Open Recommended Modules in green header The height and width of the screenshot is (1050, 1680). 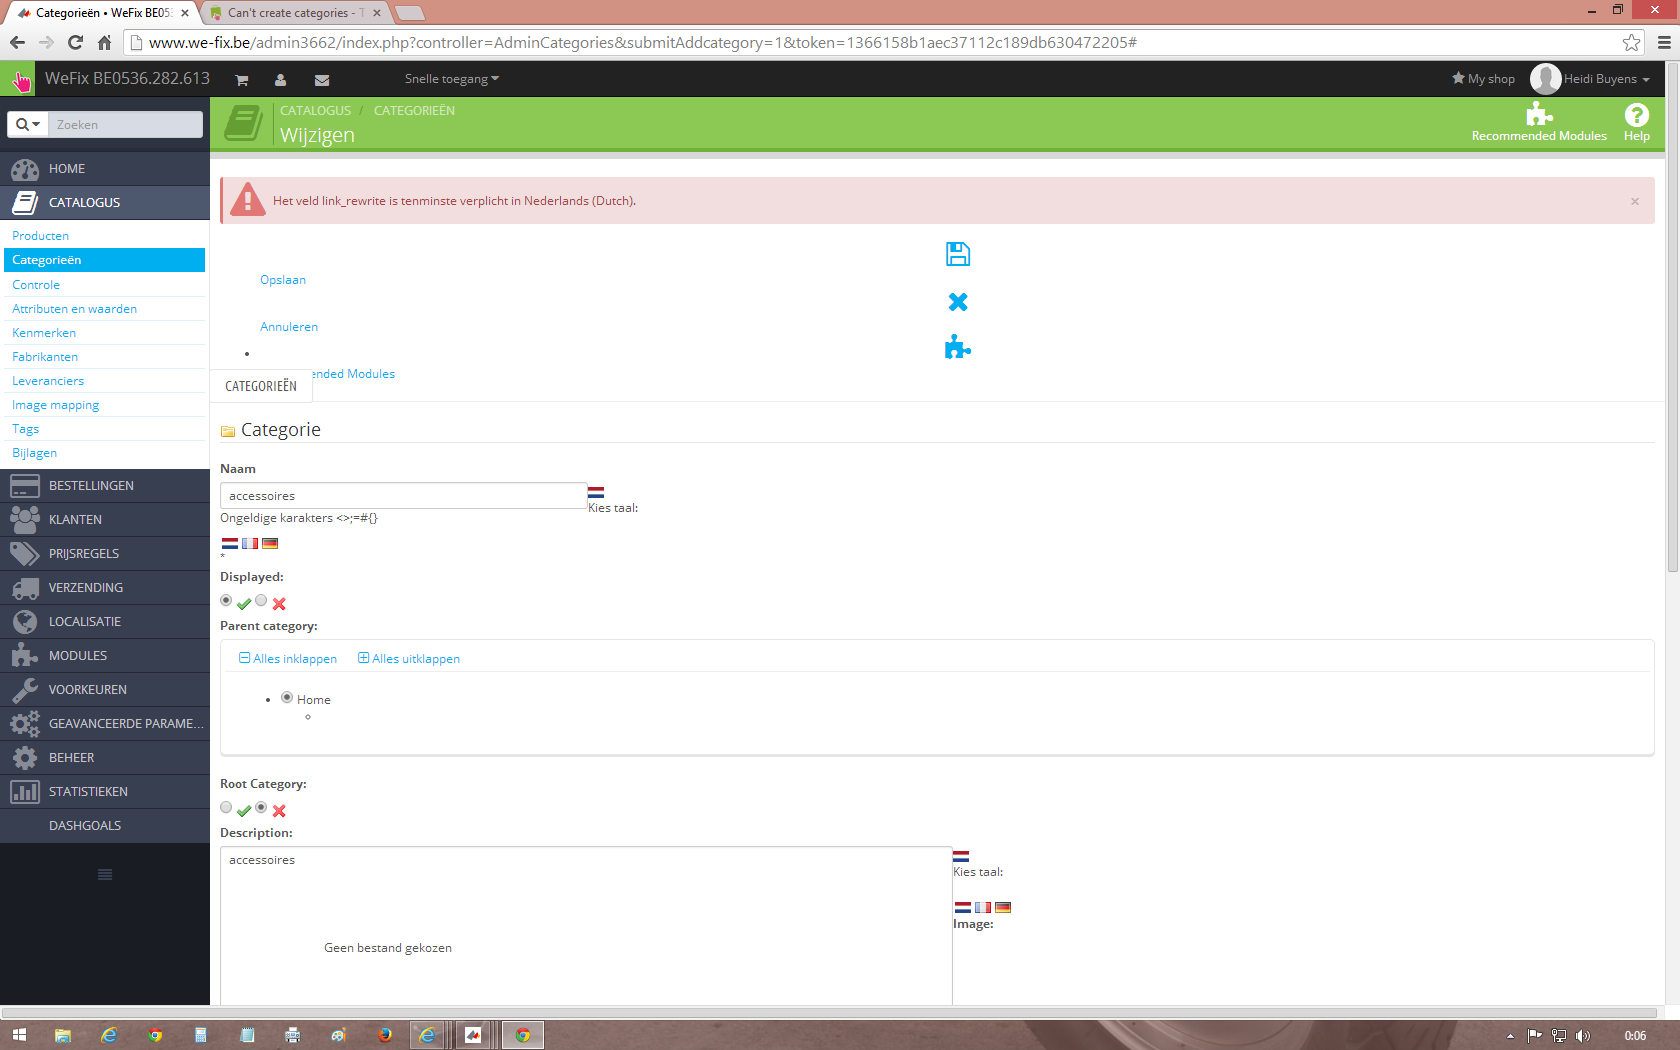(1539, 123)
